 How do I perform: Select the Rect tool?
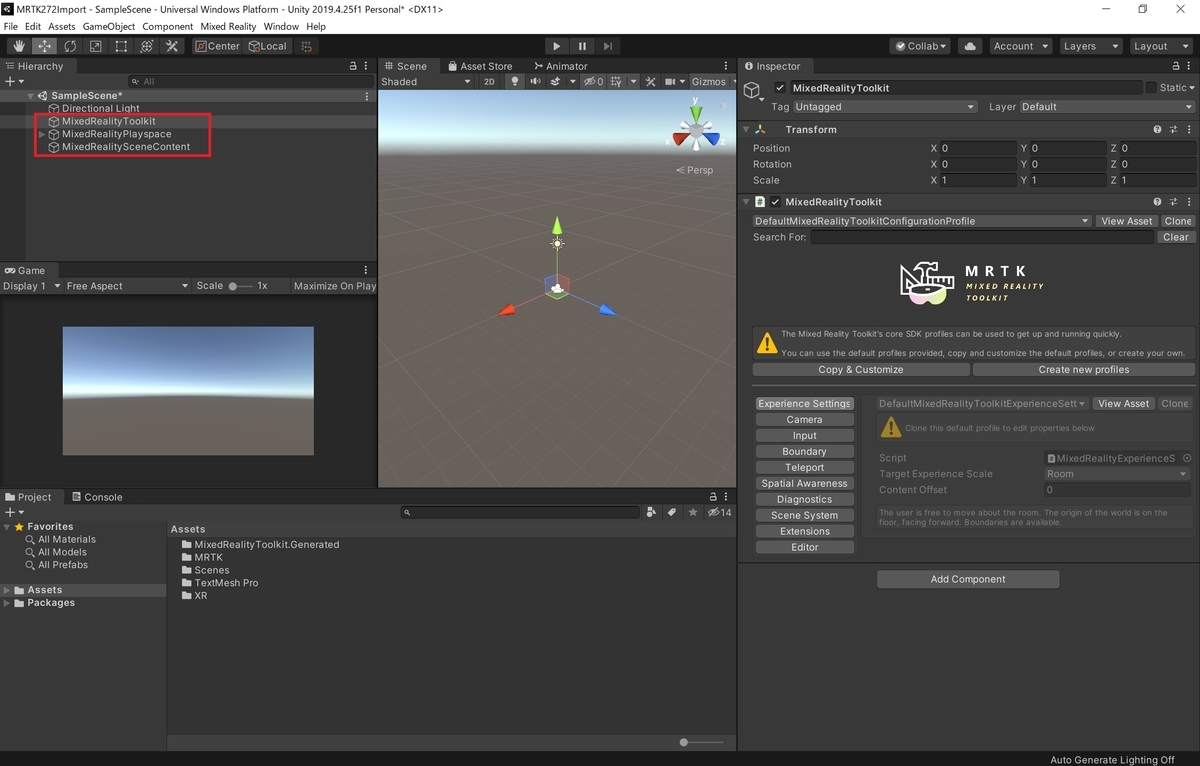pyautogui.click(x=121, y=46)
